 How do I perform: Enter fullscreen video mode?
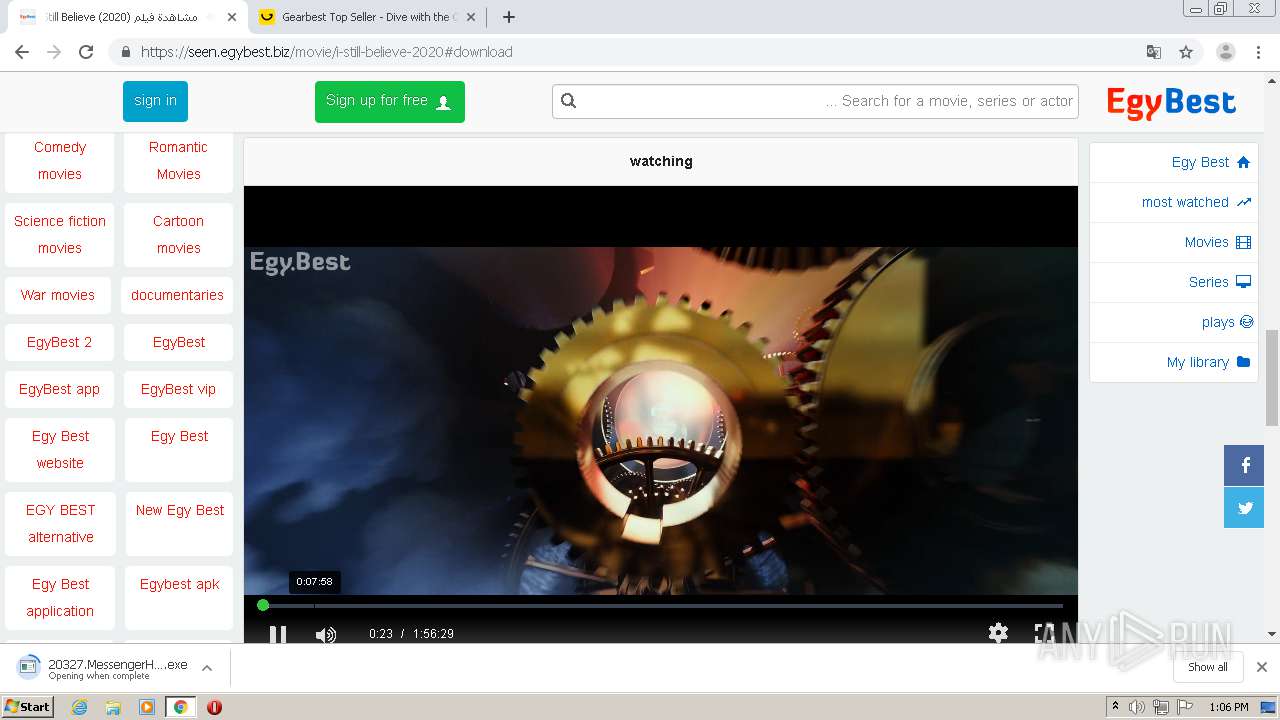tap(1044, 633)
